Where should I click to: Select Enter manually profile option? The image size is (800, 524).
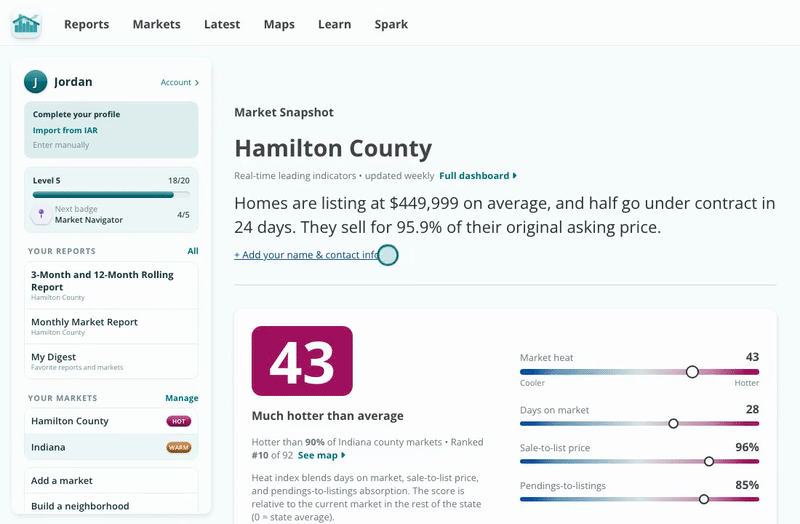pyautogui.click(x=61, y=145)
